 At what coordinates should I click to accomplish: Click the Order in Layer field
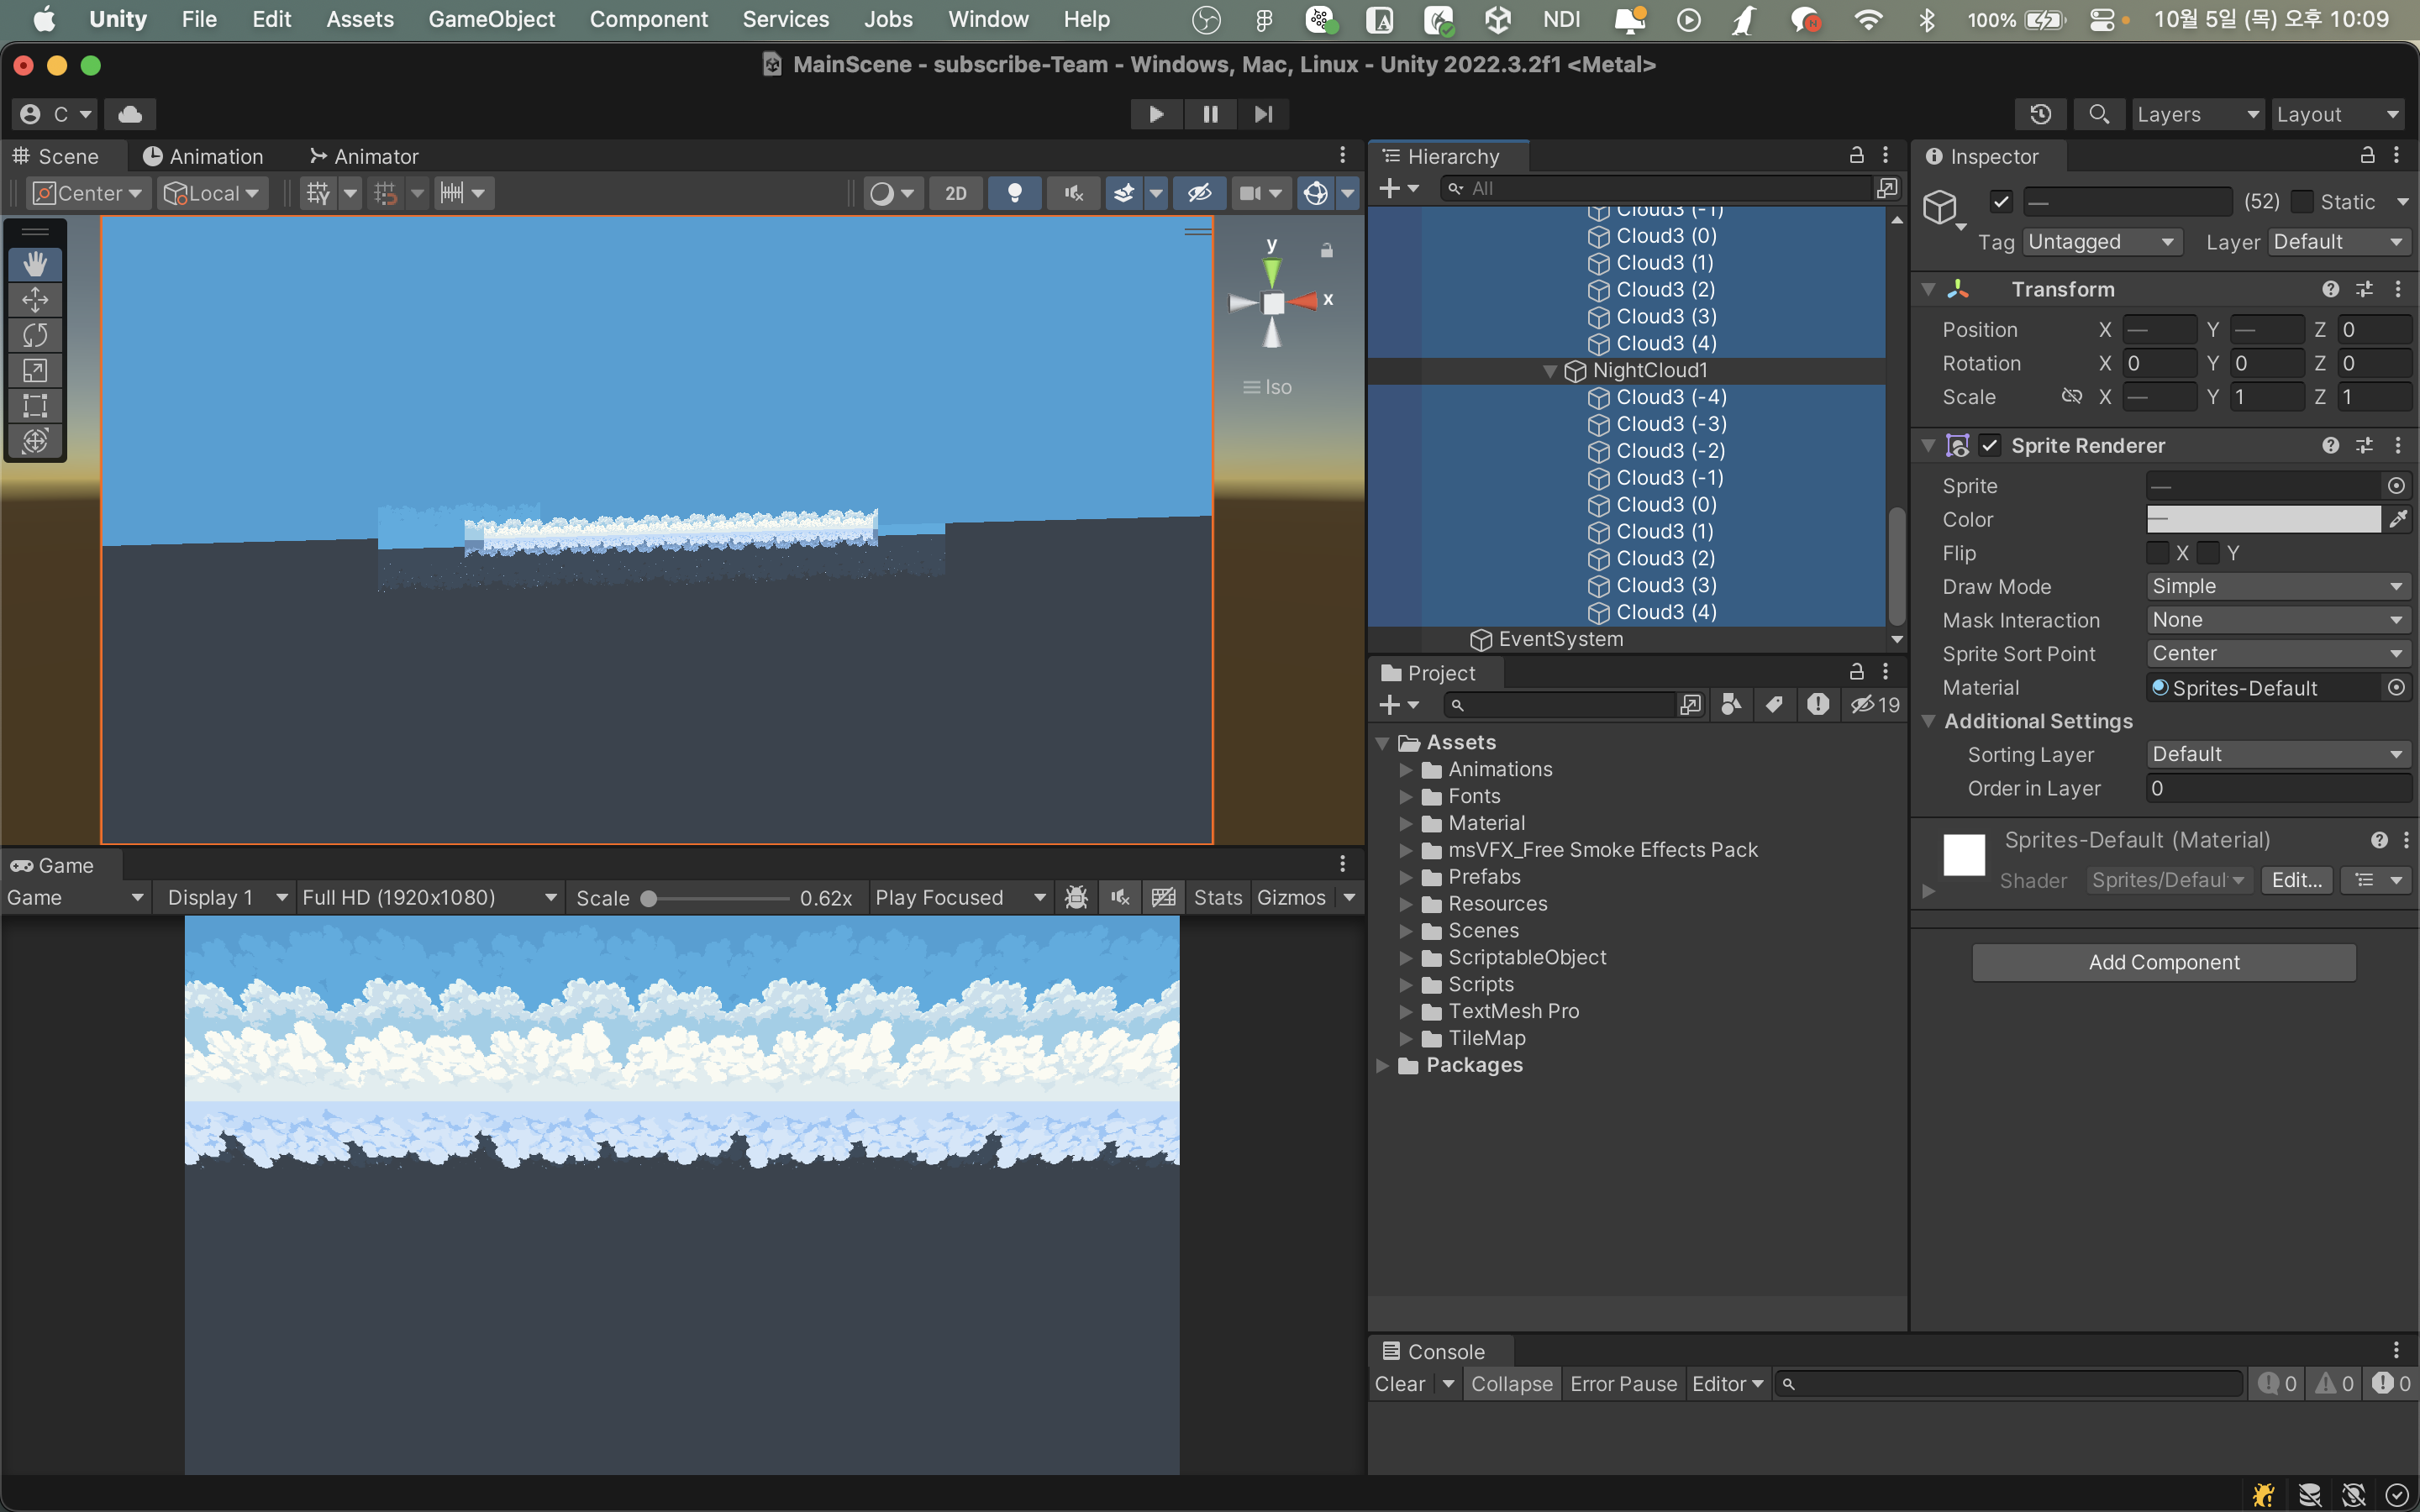2276,788
